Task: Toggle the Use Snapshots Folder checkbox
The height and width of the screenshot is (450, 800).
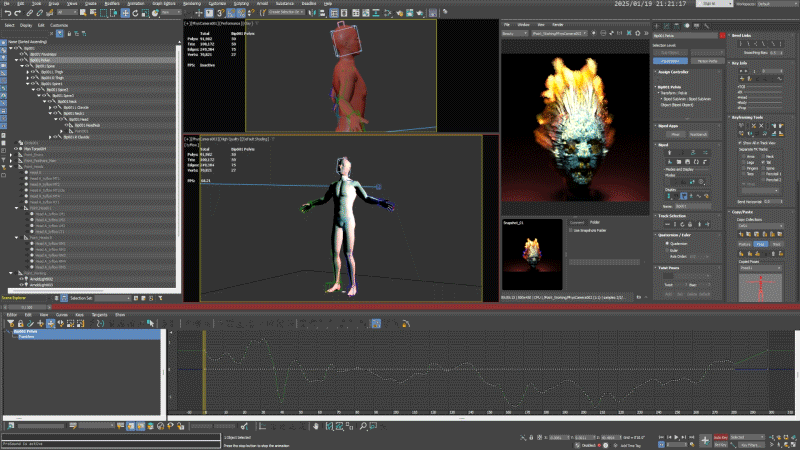Action: click(572, 230)
